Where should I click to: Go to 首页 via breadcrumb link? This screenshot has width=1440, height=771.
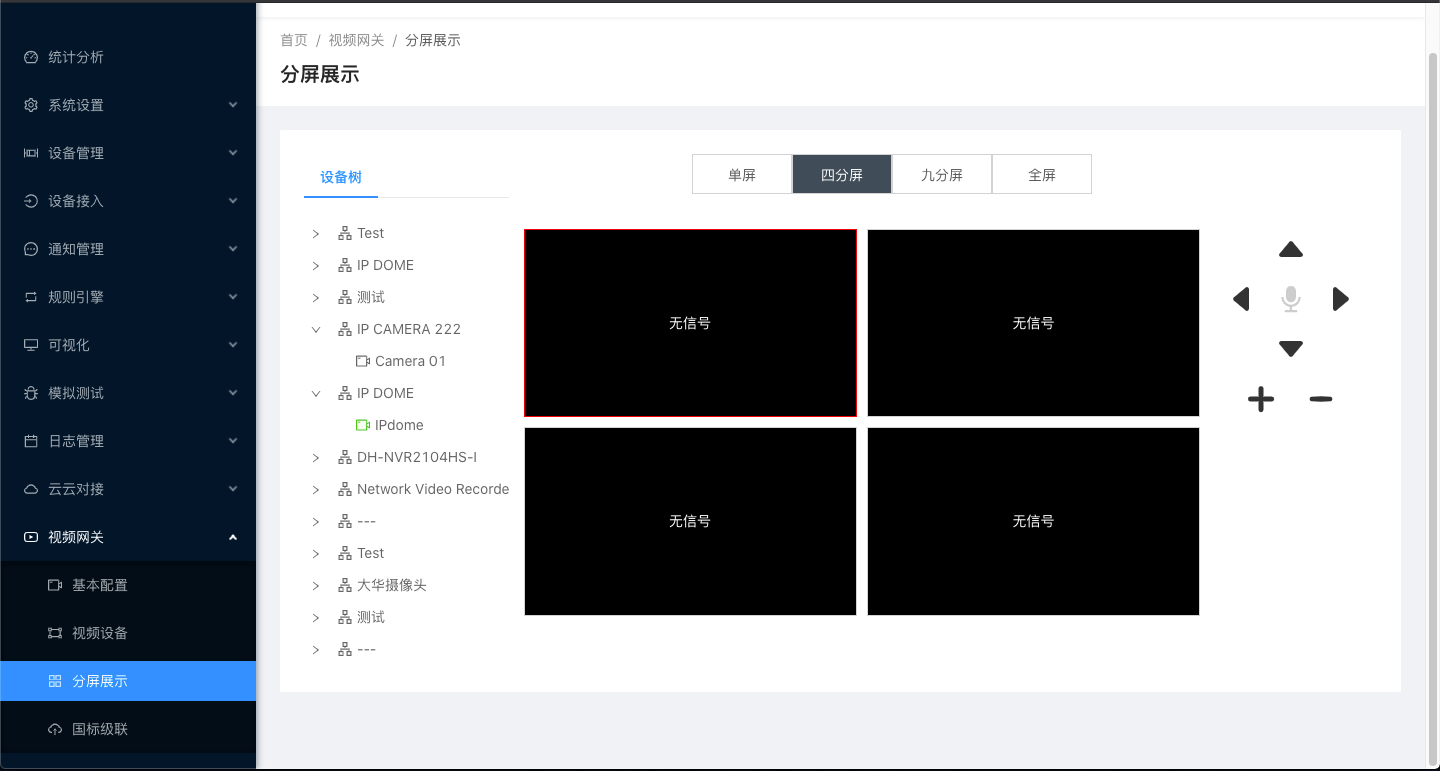(294, 40)
